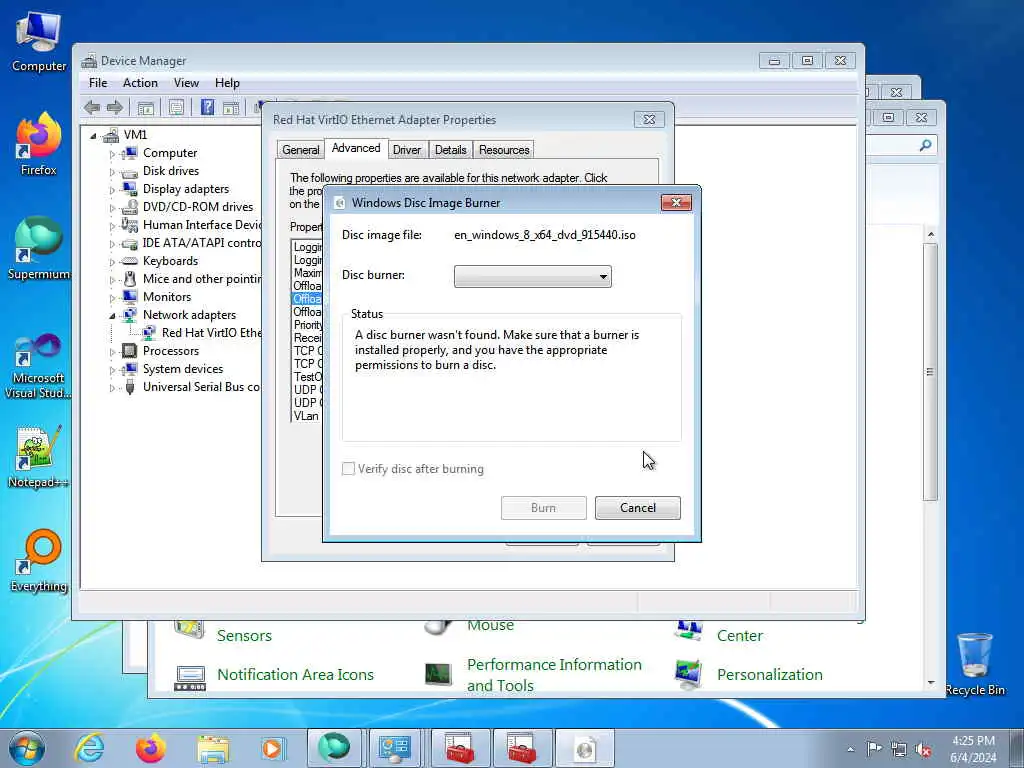Image resolution: width=1024 pixels, height=768 pixels.
Task: Click the Control Panel scrollbar down arrow
Action: tap(931, 683)
